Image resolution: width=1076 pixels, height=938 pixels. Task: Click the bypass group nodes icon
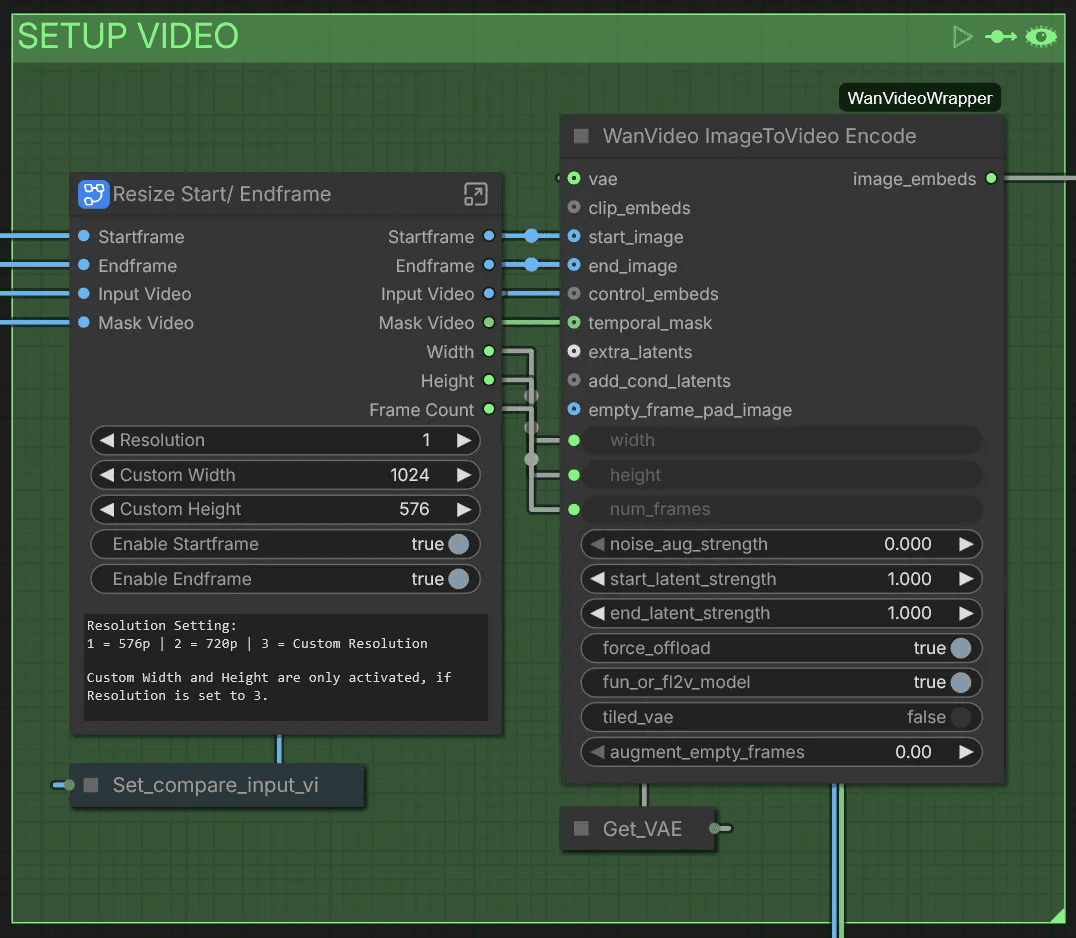click(x=1001, y=37)
